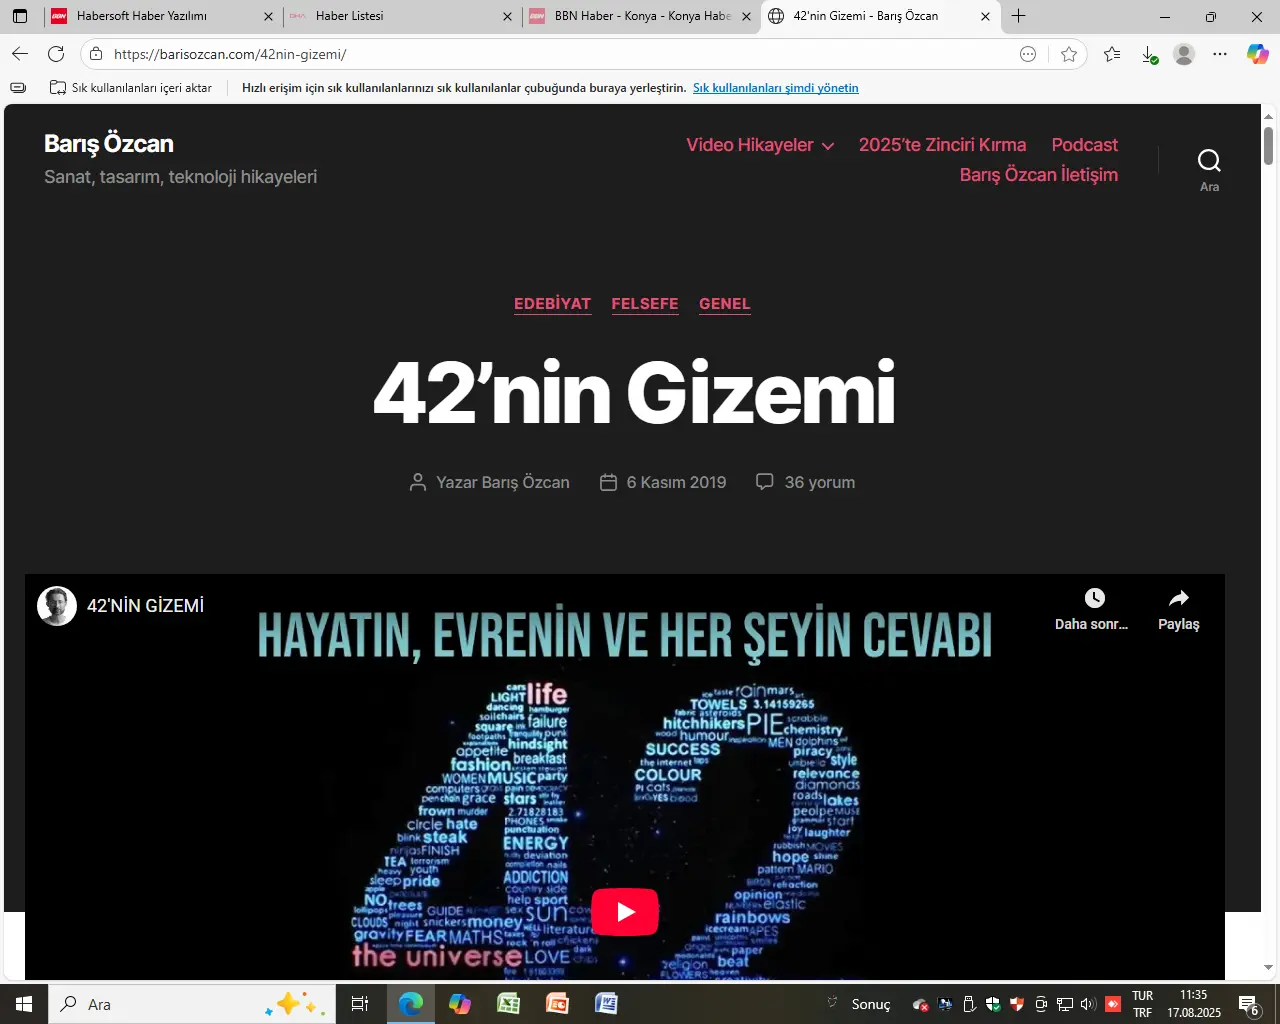The height and width of the screenshot is (1024, 1280).
Task: Click Sık kullanılanları şimdi yönetin link
Action: (776, 88)
